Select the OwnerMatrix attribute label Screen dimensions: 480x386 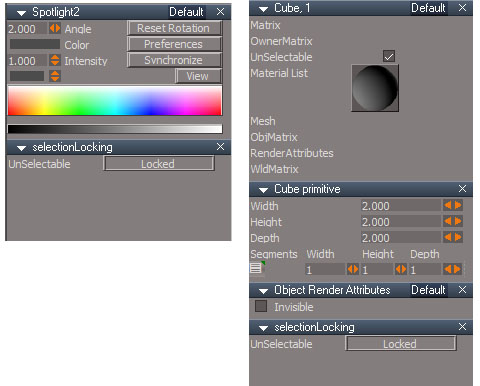(x=281, y=41)
